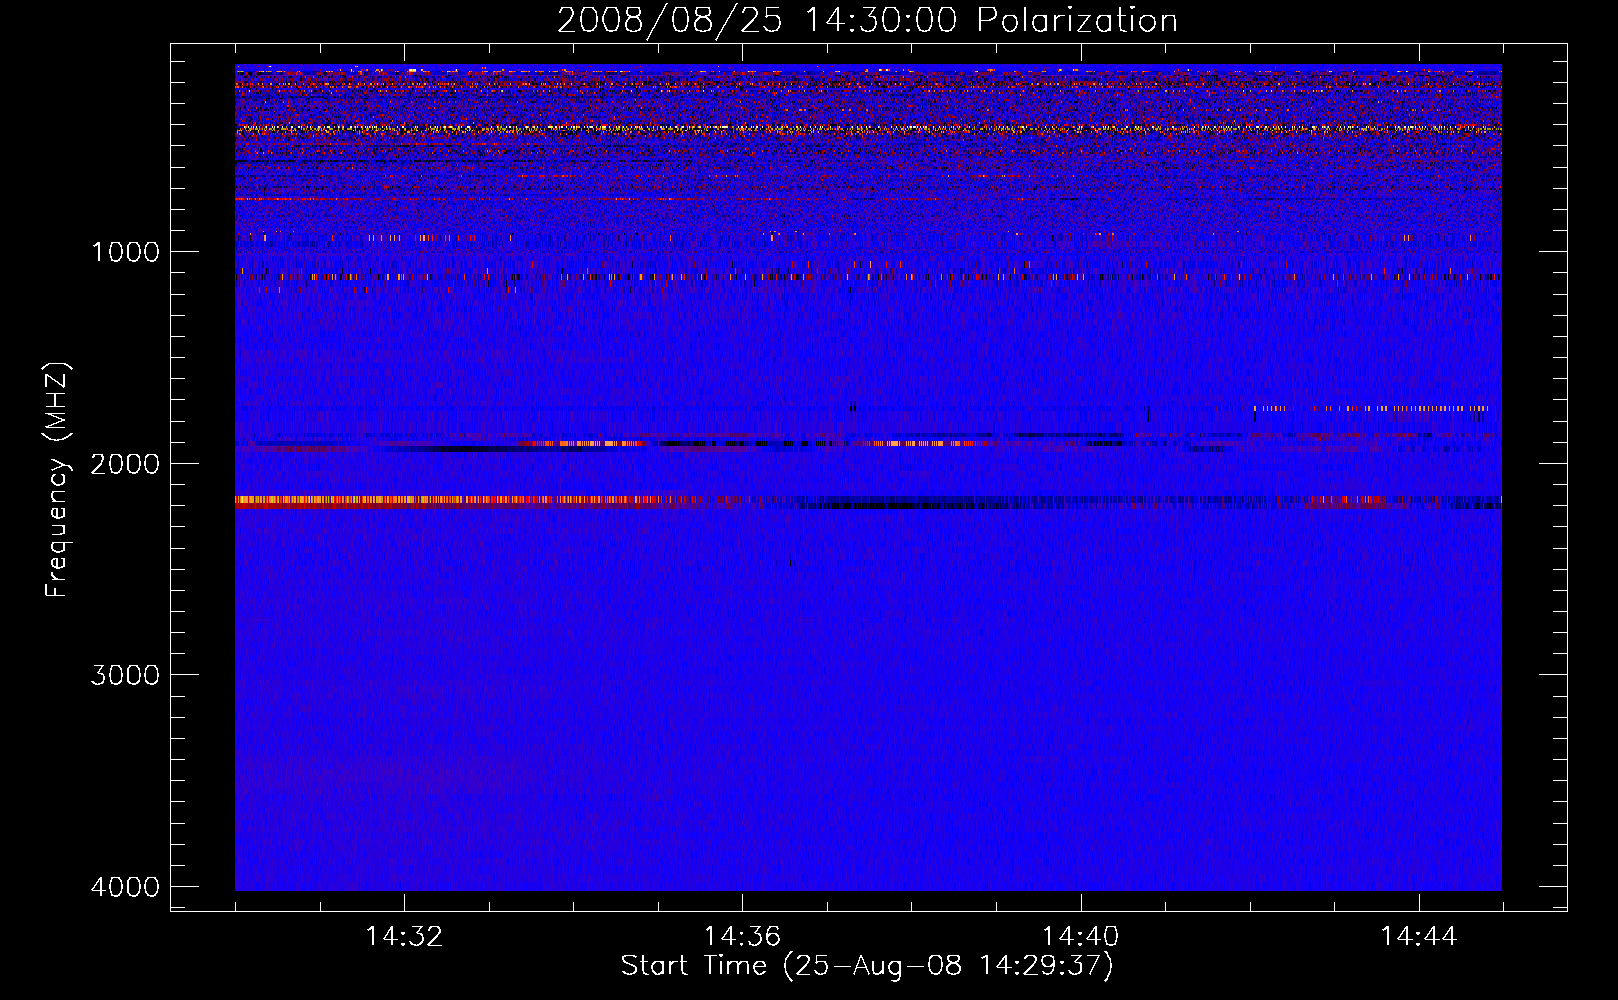The width and height of the screenshot is (1618, 1000).
Task: Click the 14:36 time tick label
Action: pyautogui.click(x=742, y=937)
